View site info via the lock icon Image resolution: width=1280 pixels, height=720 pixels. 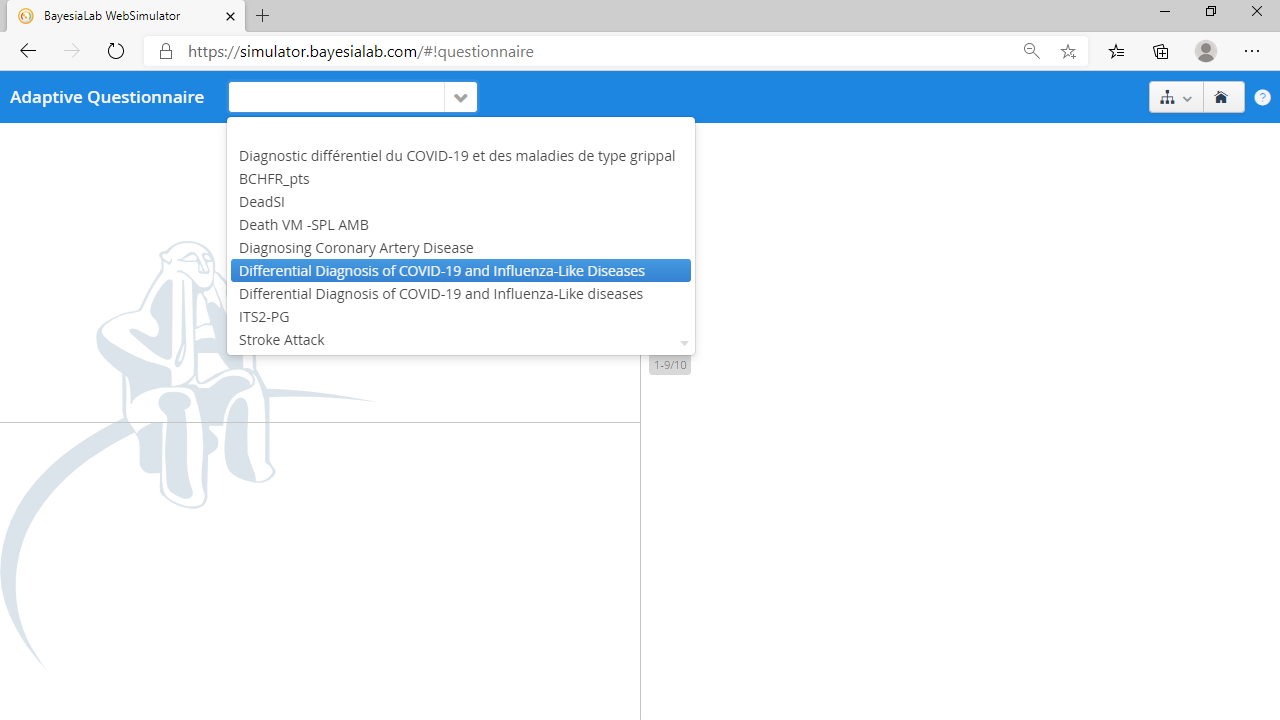click(166, 51)
